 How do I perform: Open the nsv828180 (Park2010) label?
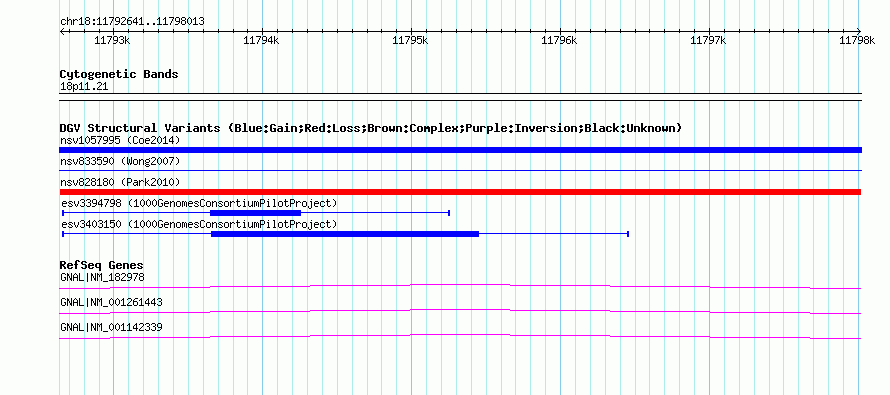click(120, 183)
